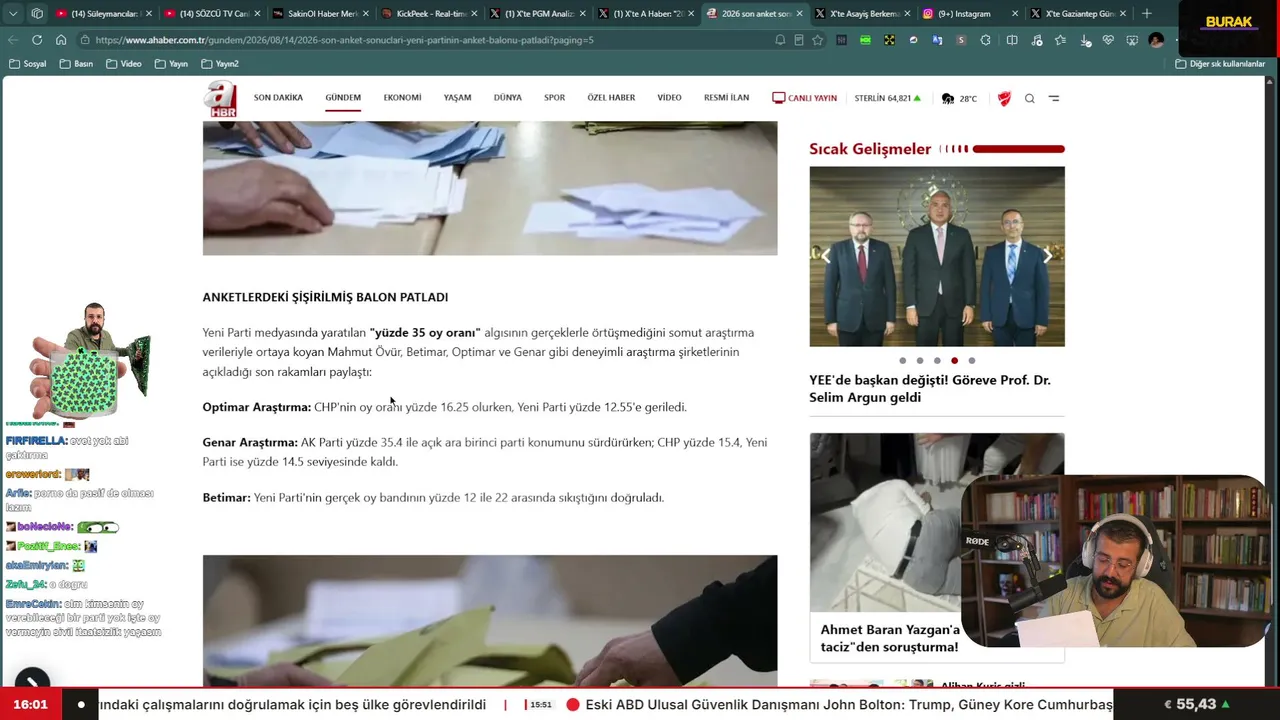Open the site search magnifier icon
Screen dimensions: 1280x720
[x=1029, y=98]
